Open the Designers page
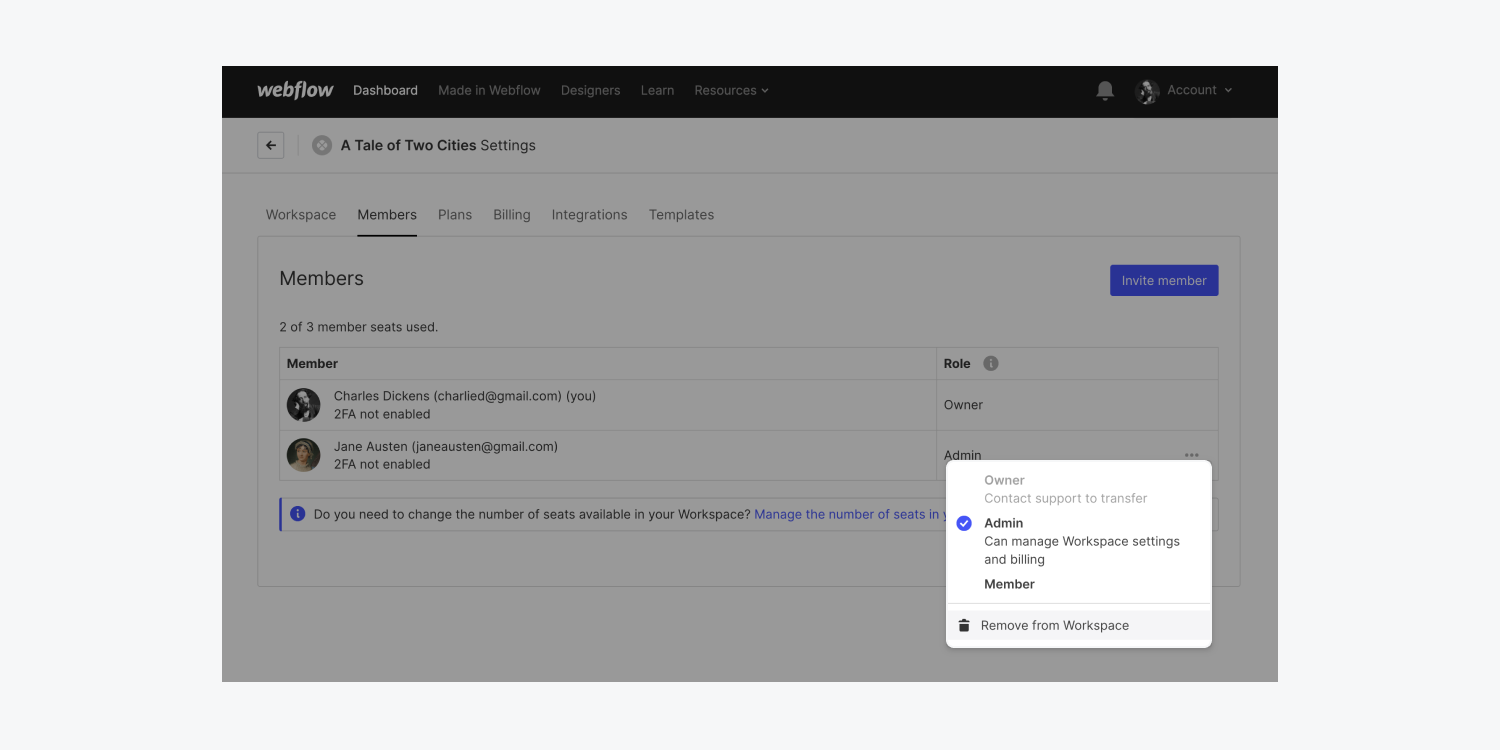Screen dimensions: 1501x751 (590, 90)
